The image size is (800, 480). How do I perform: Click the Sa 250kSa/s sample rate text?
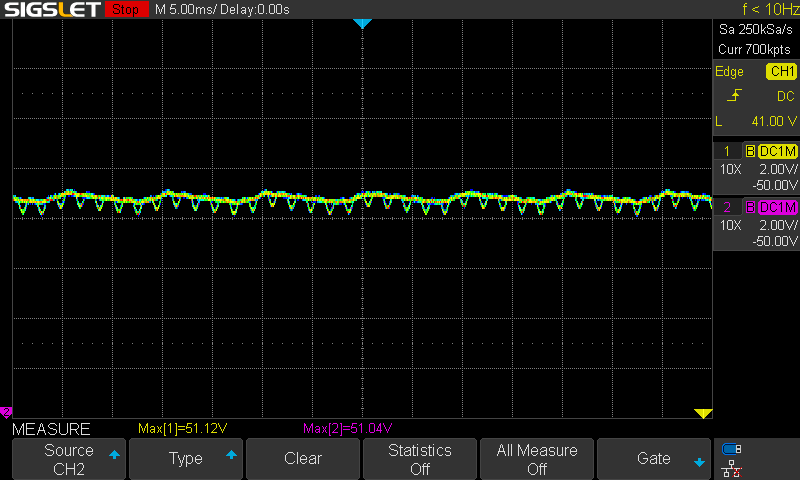[756, 30]
